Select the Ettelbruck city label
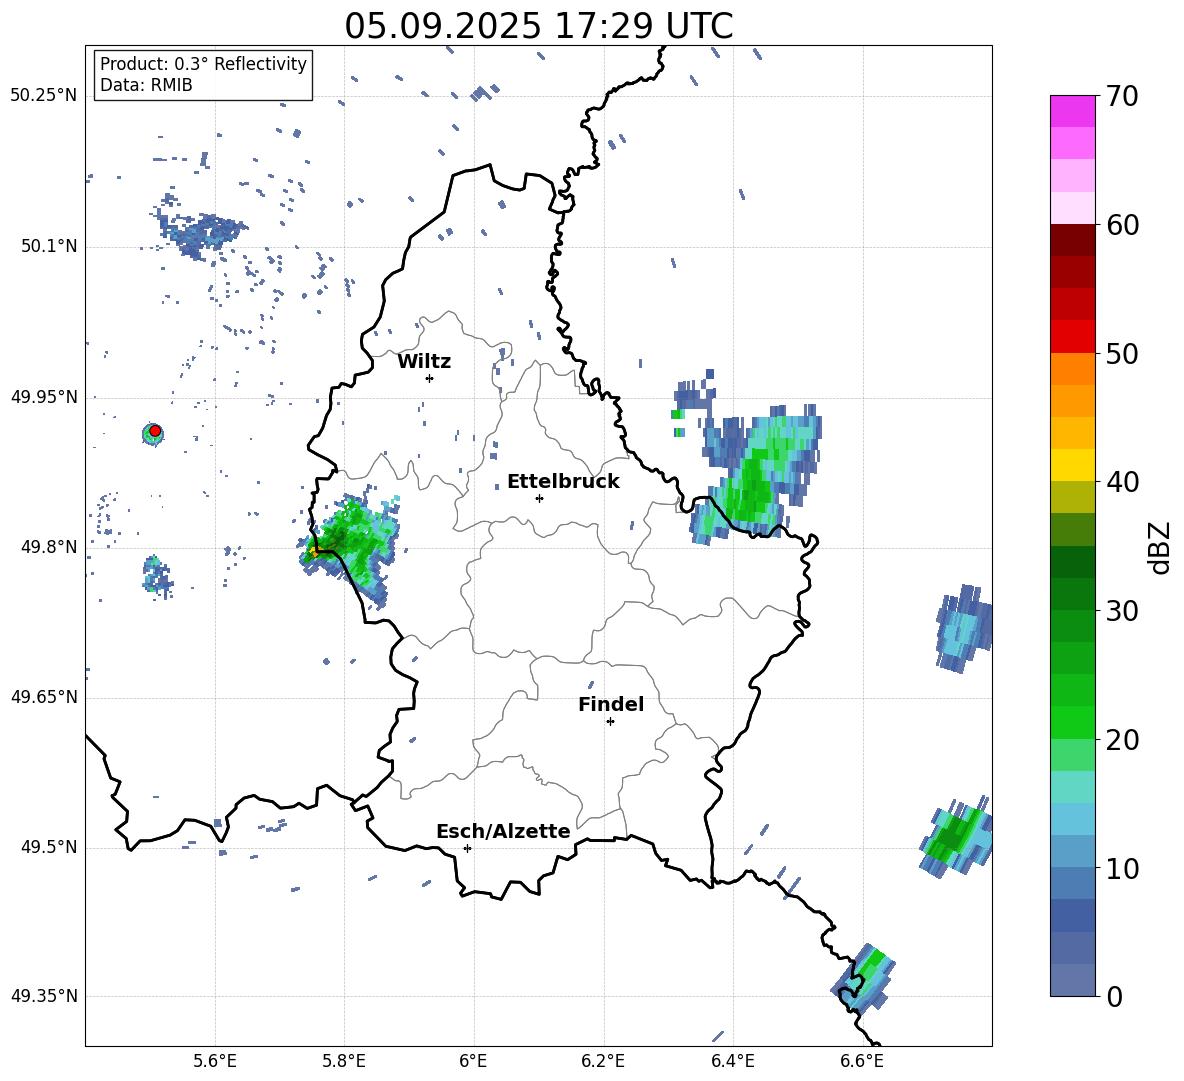 point(563,482)
